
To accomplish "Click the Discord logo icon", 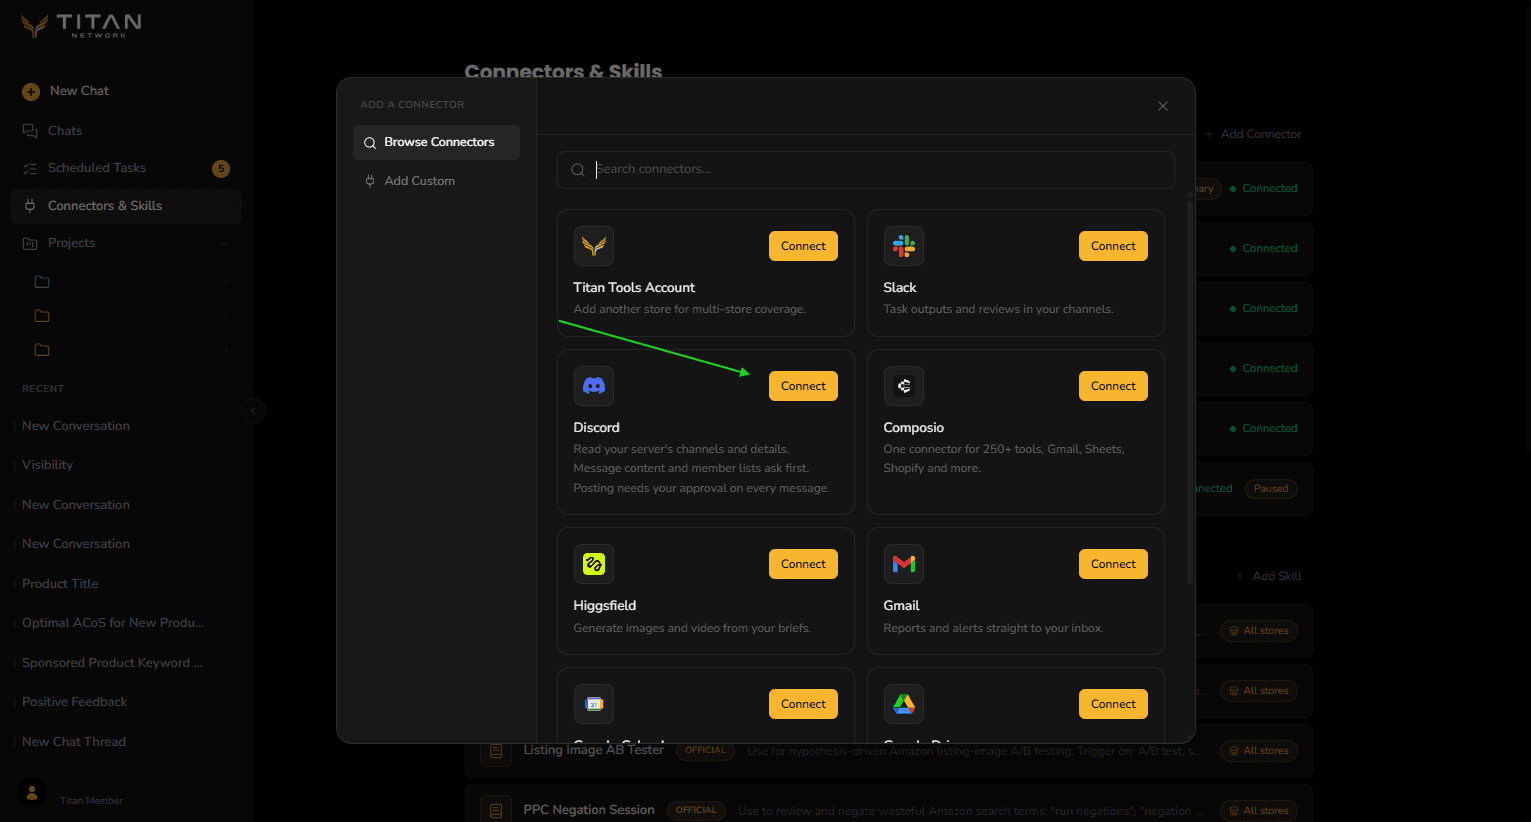I will (594, 386).
